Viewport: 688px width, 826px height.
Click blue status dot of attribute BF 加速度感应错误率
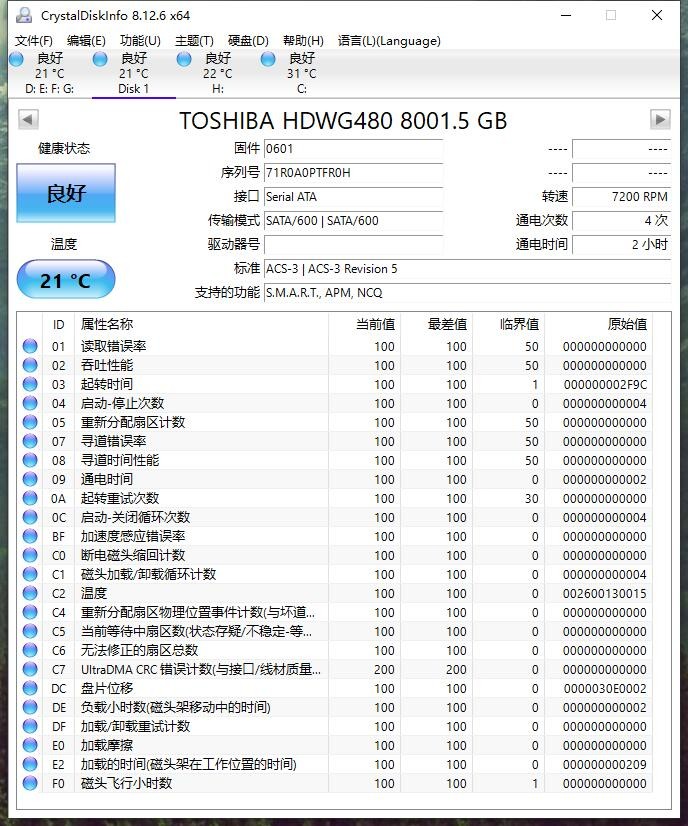click(x=30, y=536)
